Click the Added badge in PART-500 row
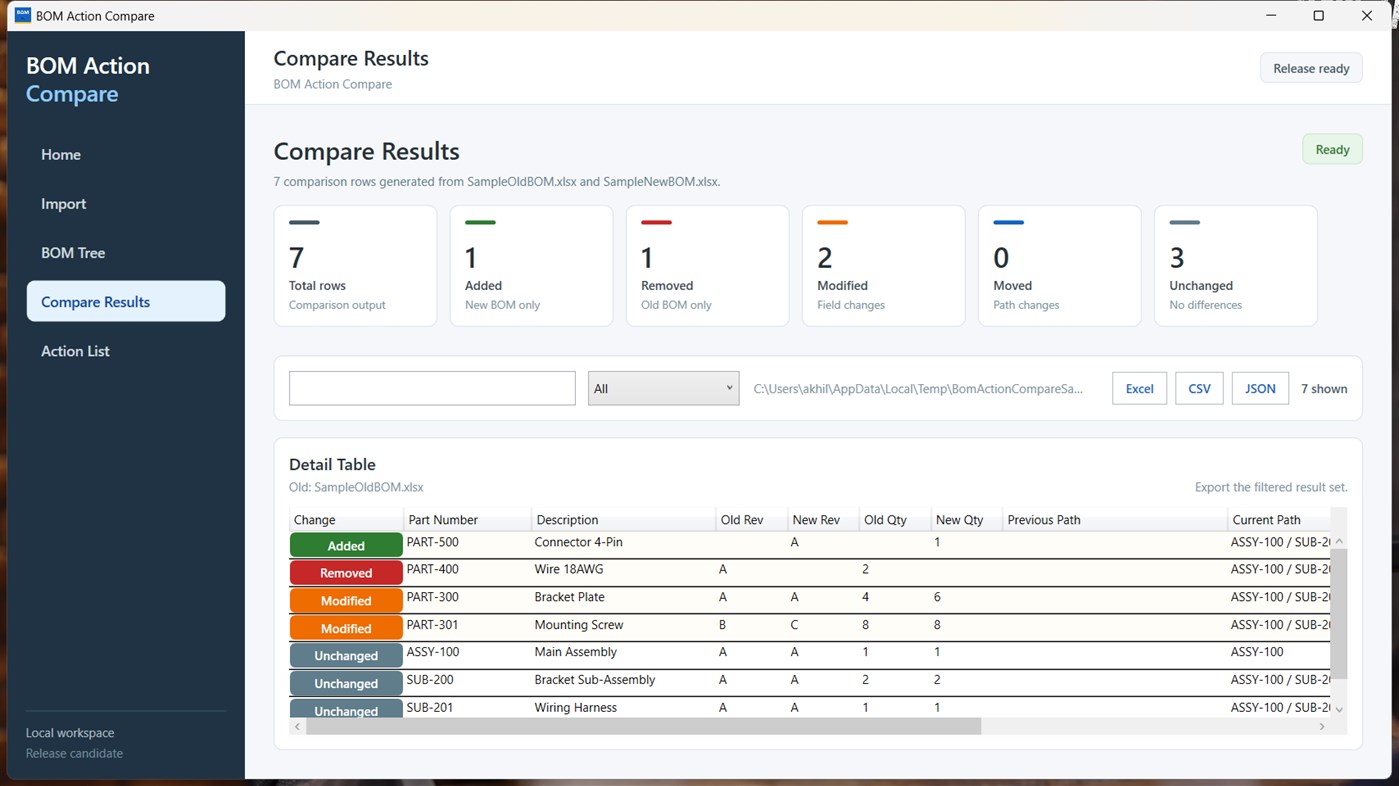The image size is (1399, 786). coord(346,545)
